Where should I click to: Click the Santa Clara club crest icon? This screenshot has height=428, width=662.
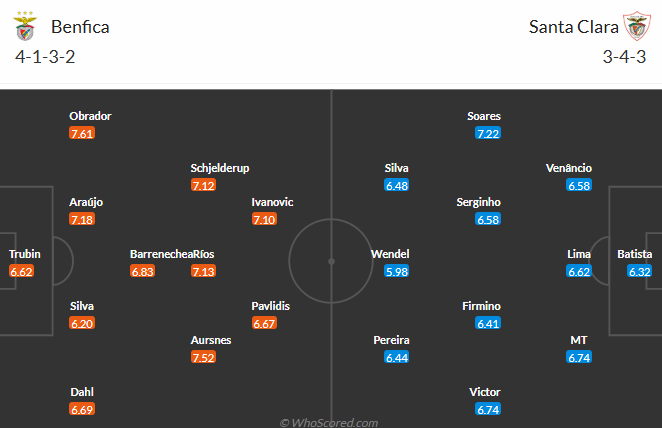pyautogui.click(x=637, y=26)
